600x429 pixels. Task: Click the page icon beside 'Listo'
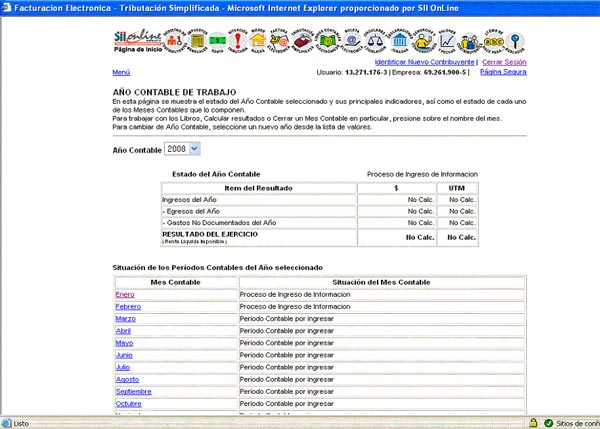6,423
